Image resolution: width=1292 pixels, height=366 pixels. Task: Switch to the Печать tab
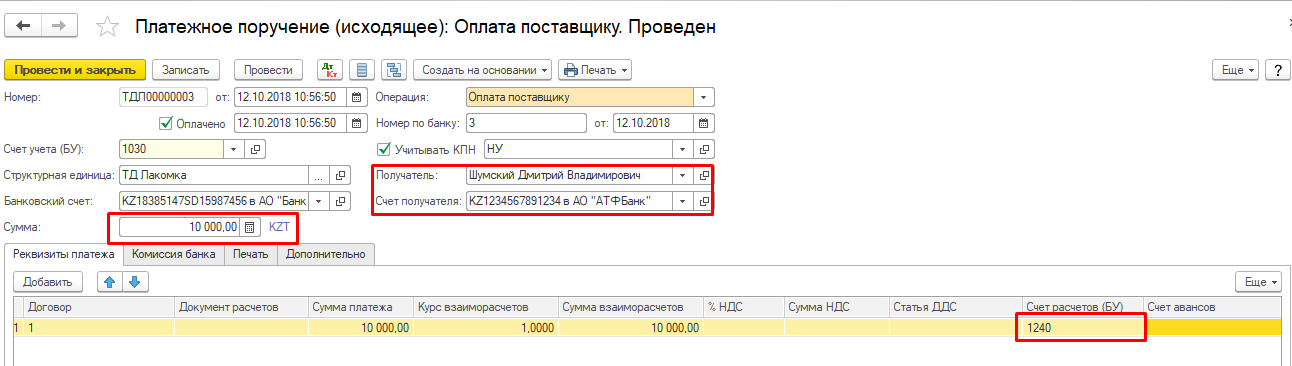[250, 254]
